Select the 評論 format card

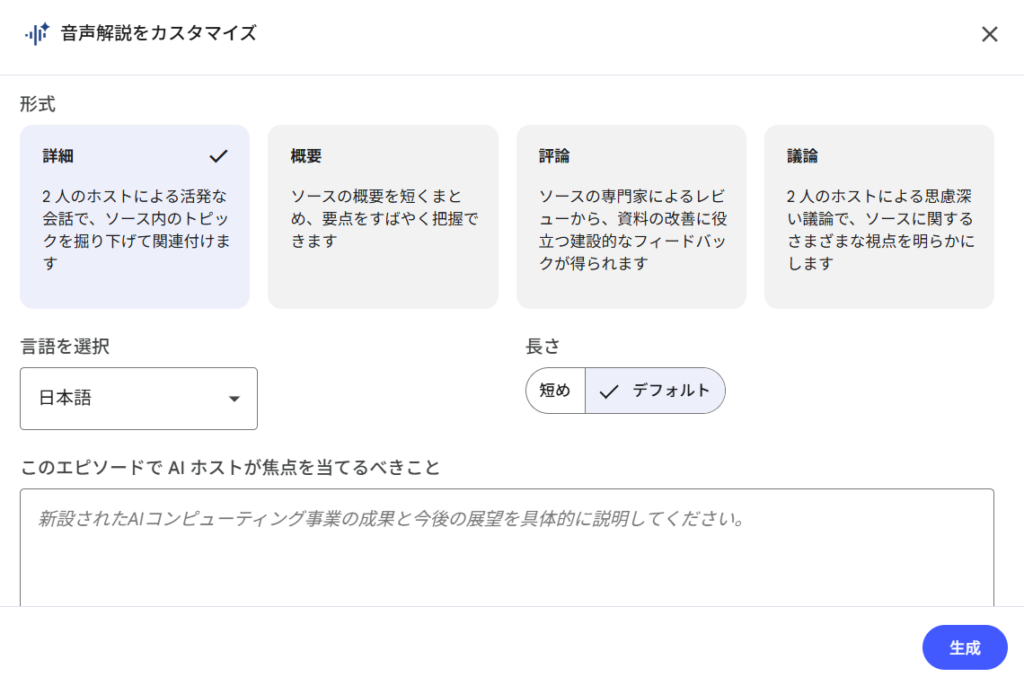pyautogui.click(x=630, y=216)
